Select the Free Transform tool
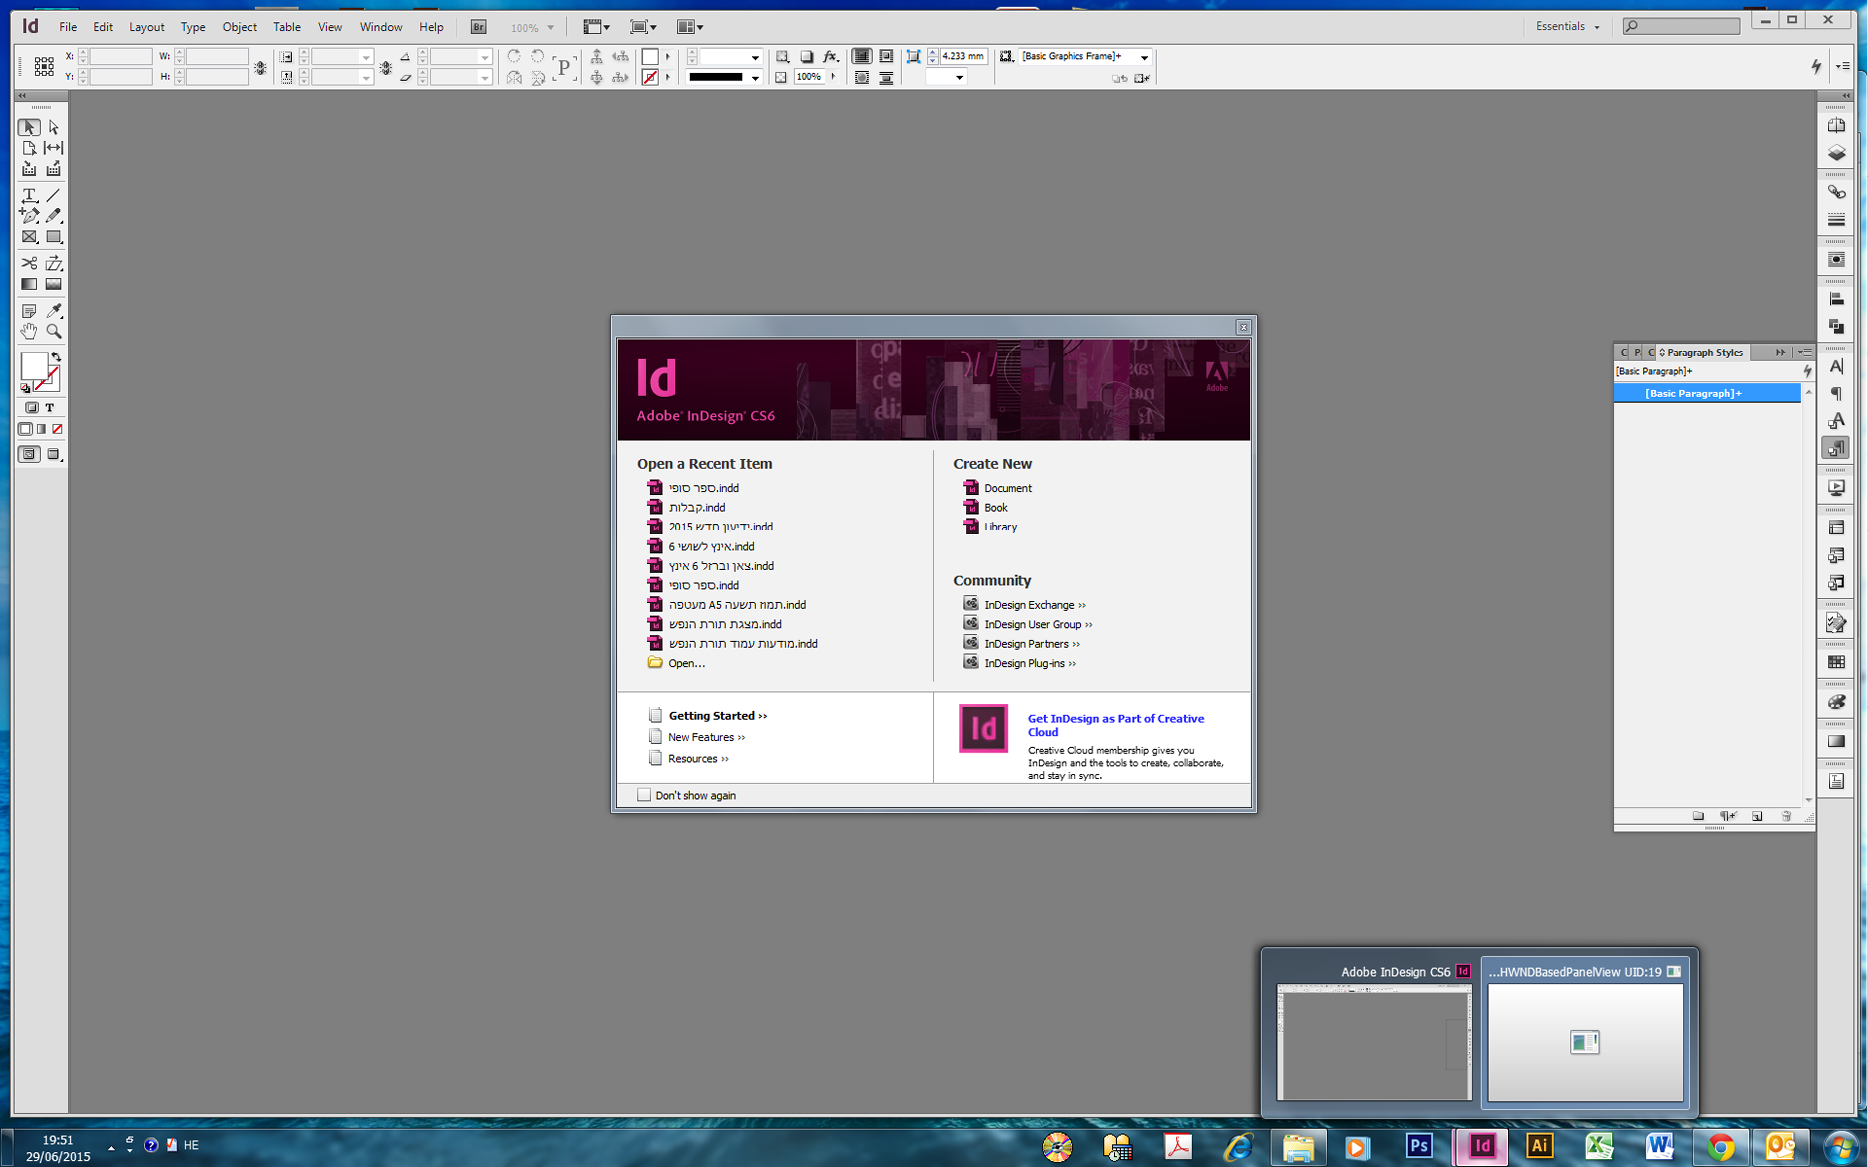The image size is (1868, 1167). click(x=54, y=263)
